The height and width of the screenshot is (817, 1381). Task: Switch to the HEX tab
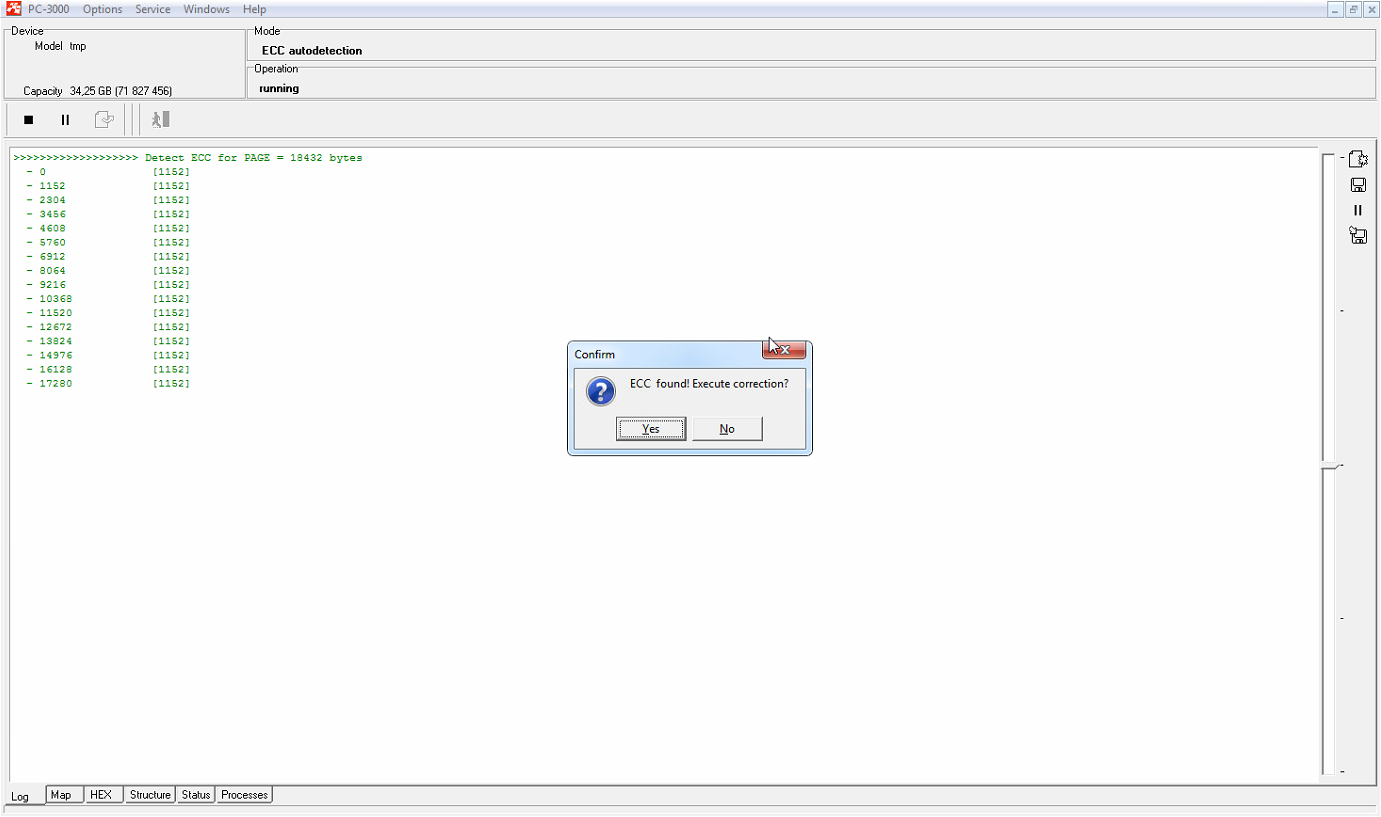click(x=101, y=795)
